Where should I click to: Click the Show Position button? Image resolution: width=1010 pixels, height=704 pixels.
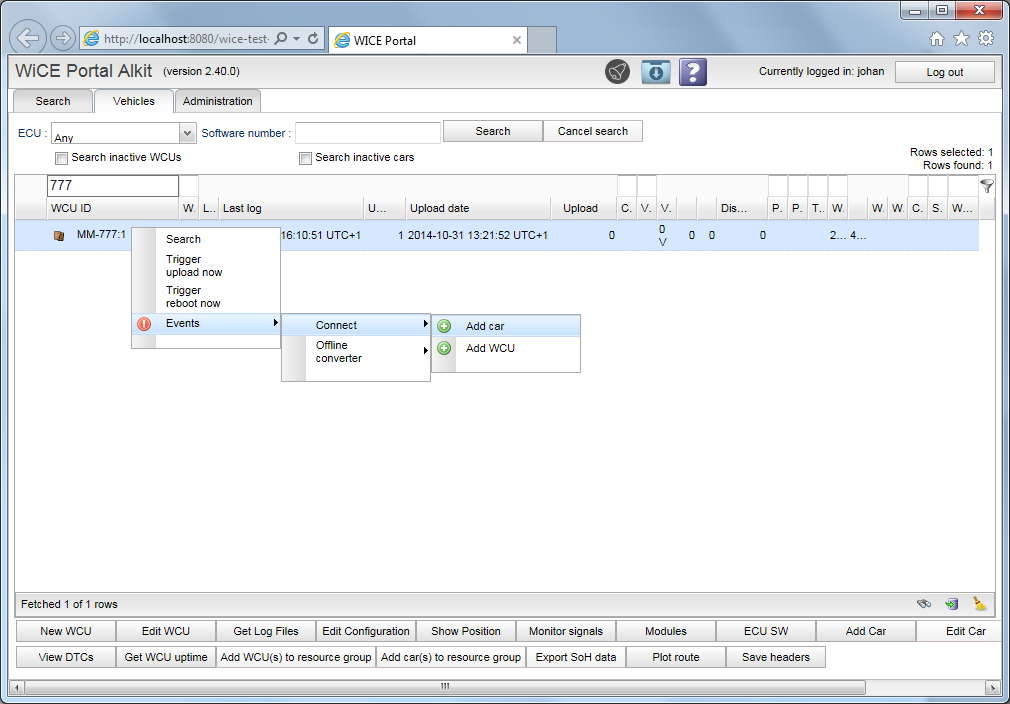pyautogui.click(x=465, y=631)
